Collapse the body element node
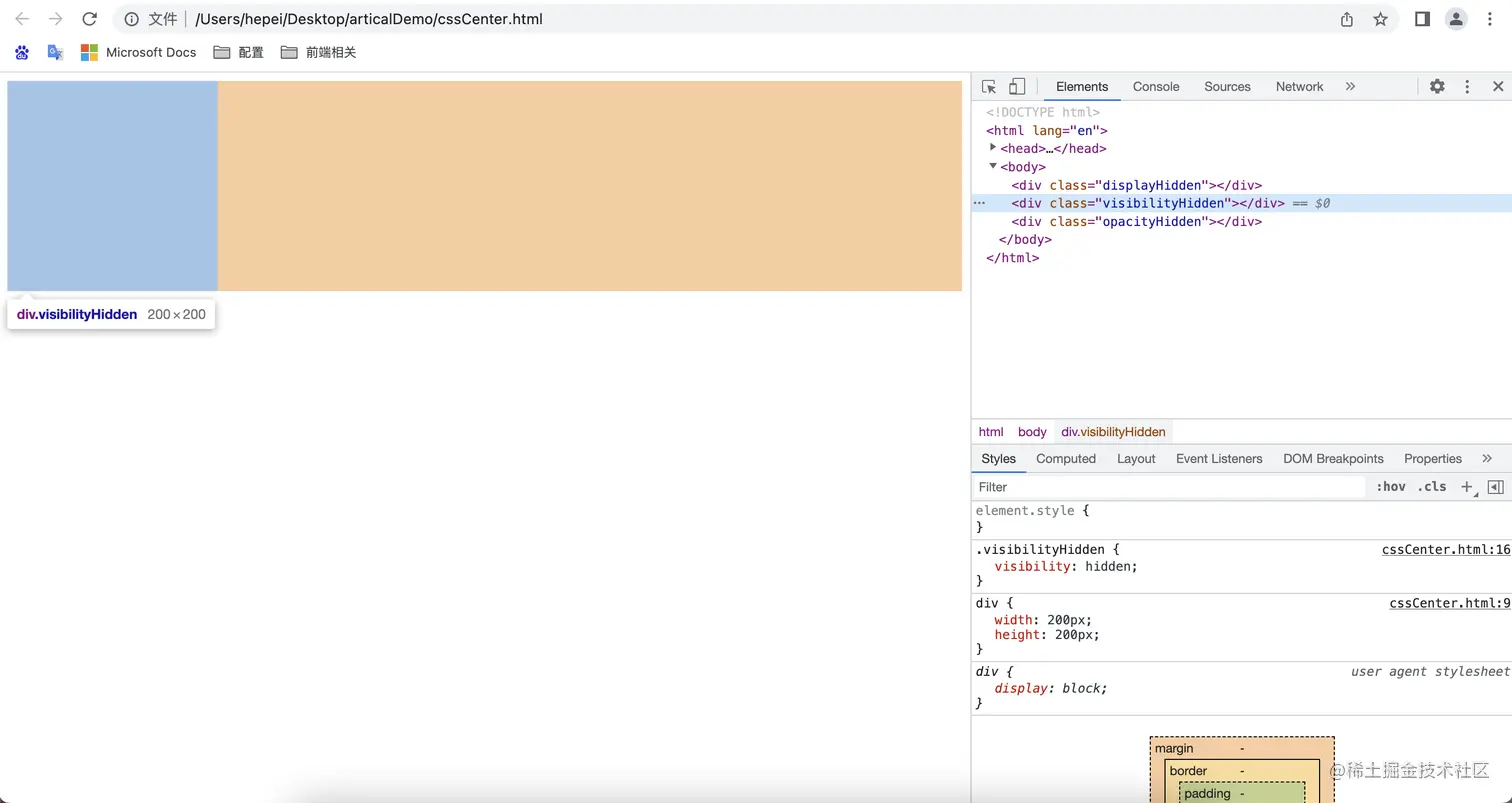The width and height of the screenshot is (1512, 803). coord(993,166)
